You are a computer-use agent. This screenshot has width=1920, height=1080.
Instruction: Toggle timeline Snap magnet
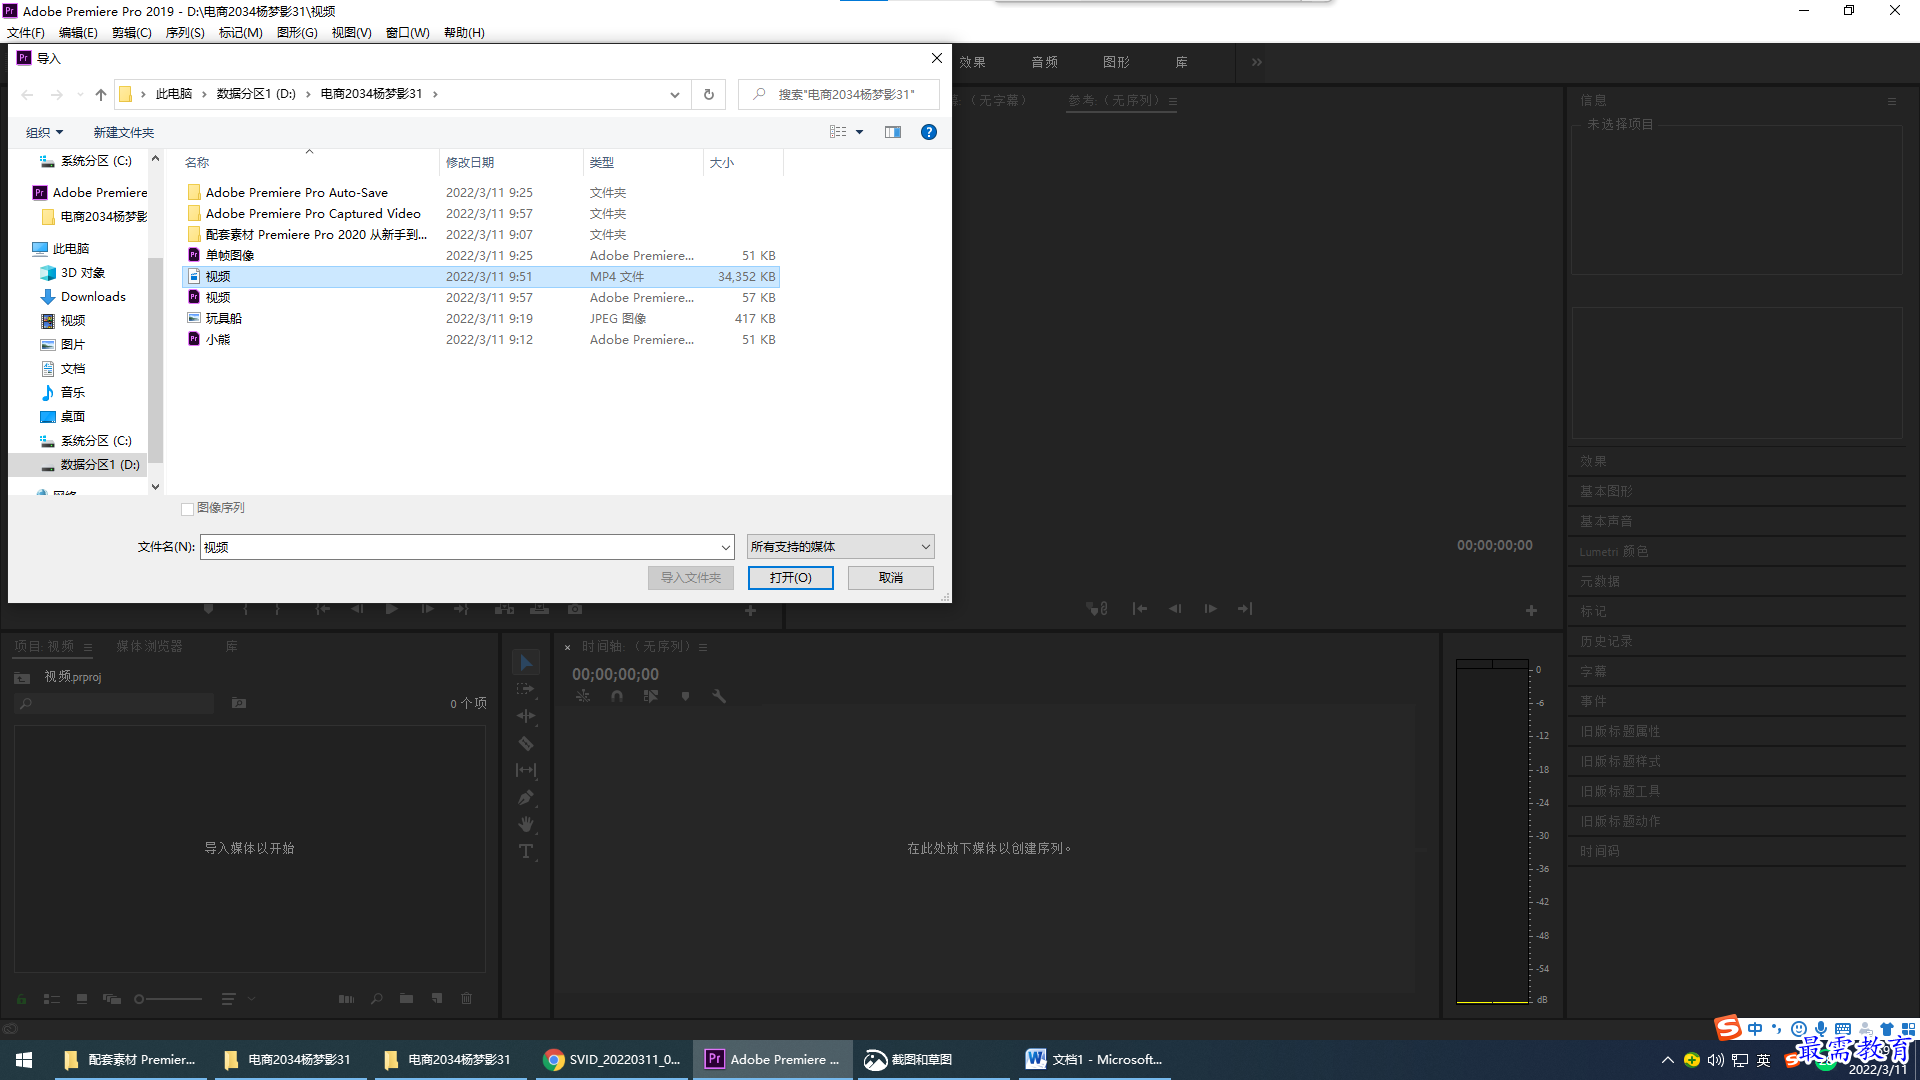click(x=617, y=696)
